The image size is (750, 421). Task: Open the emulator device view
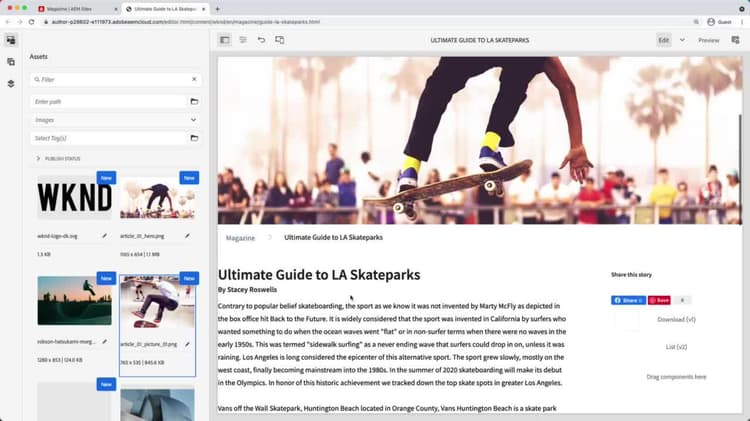280,40
